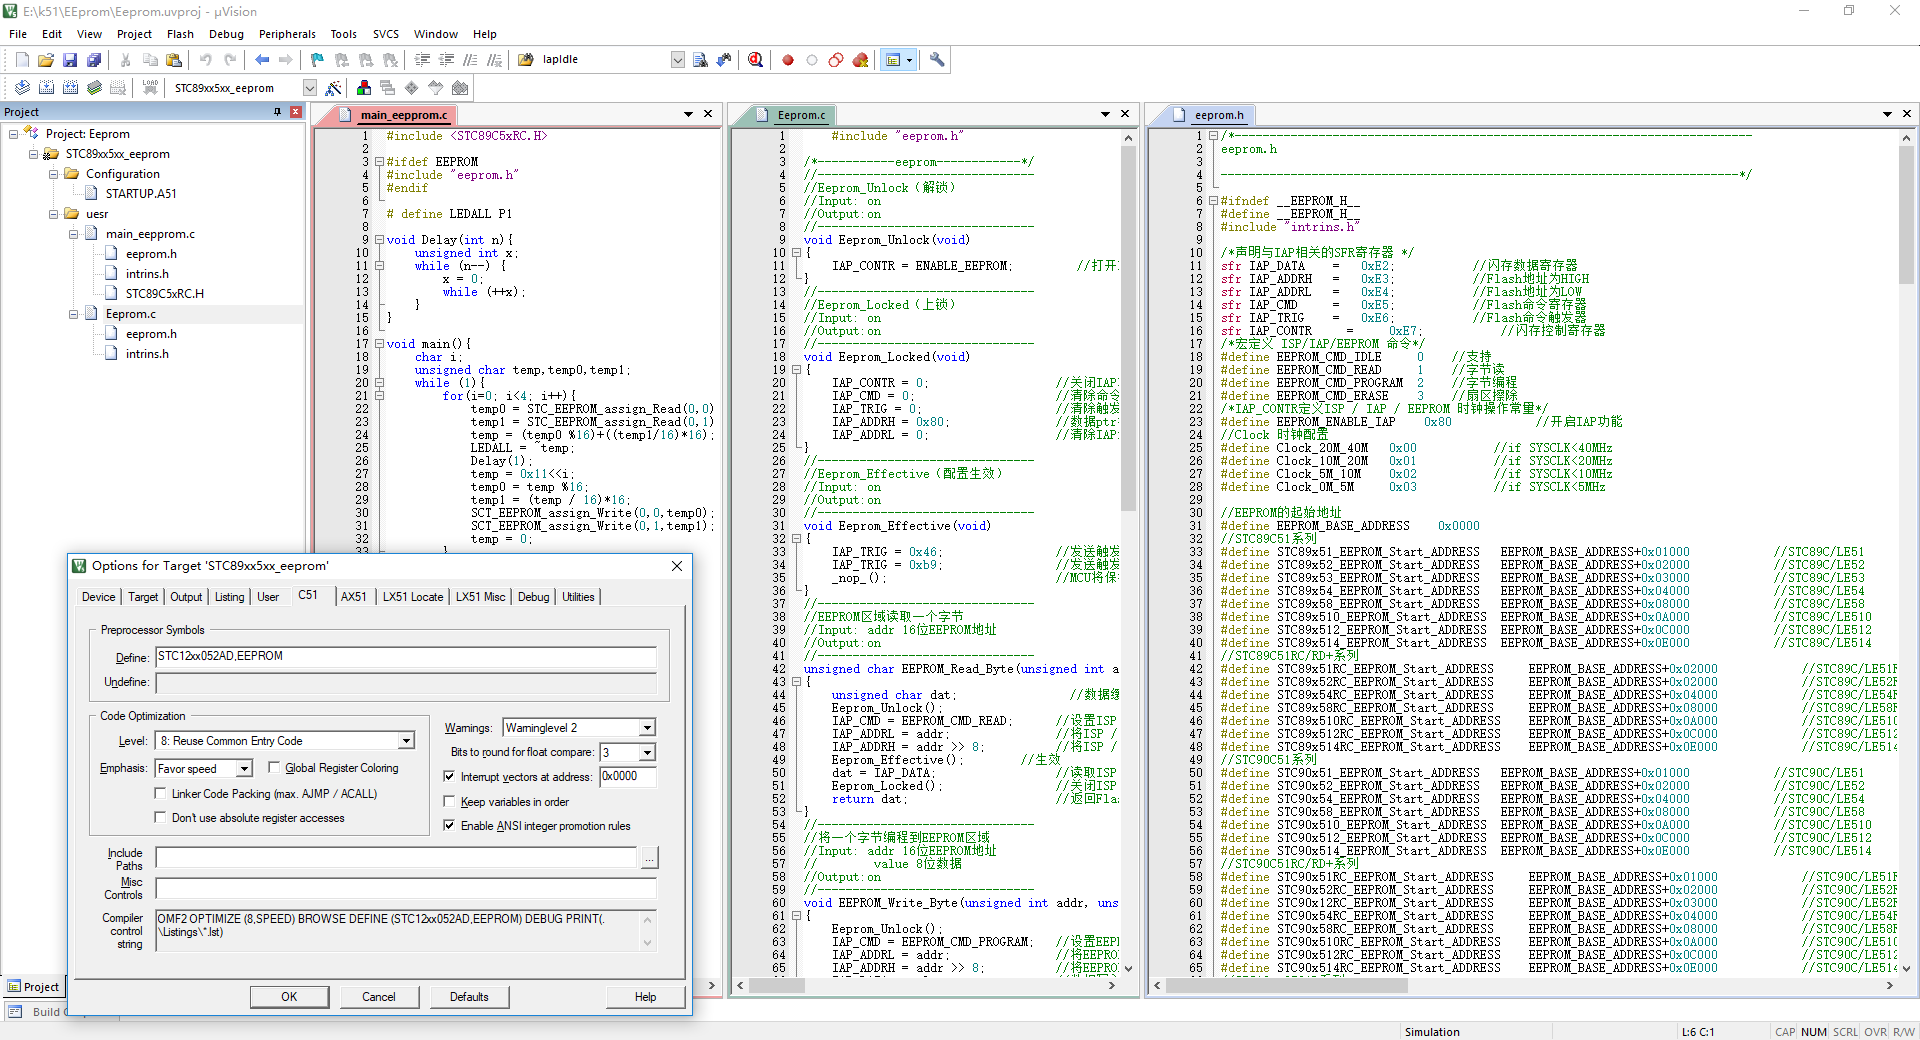Viewport: 1920px width, 1040px height.
Task: Click the OK button in Options dialog
Action: (289, 997)
